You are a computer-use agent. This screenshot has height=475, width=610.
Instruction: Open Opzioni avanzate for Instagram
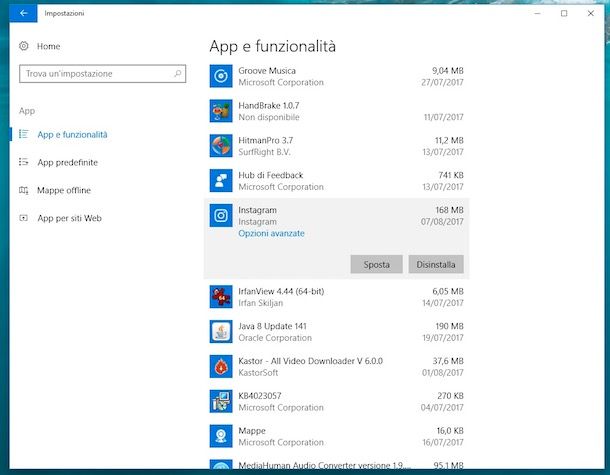(271, 233)
